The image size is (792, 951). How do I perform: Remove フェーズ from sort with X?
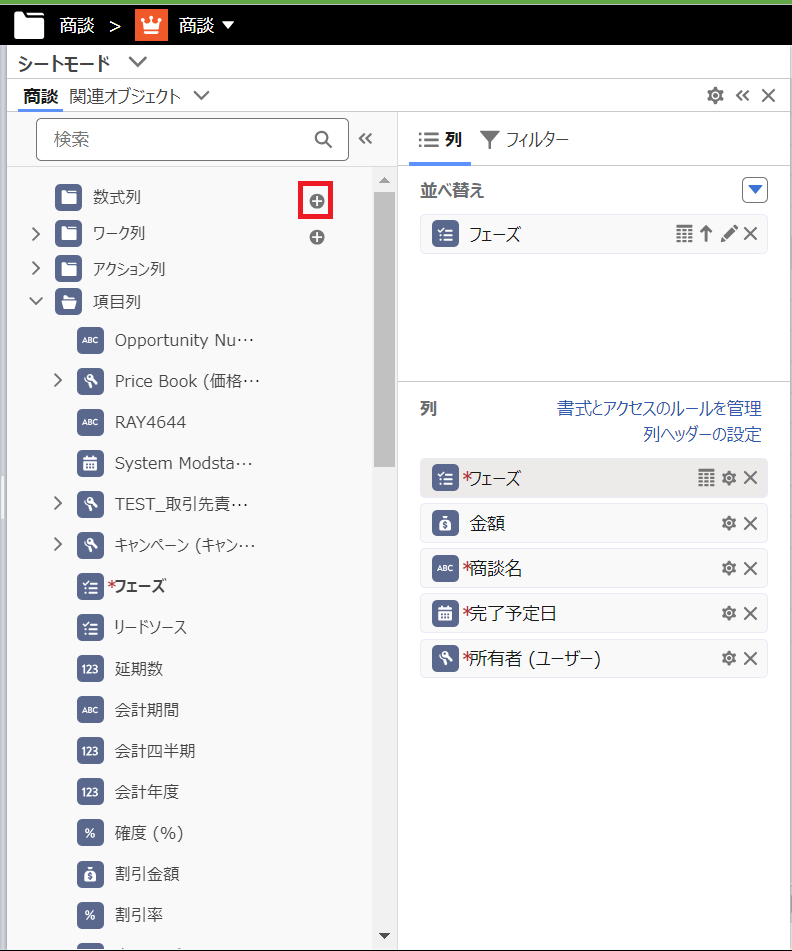(x=750, y=234)
